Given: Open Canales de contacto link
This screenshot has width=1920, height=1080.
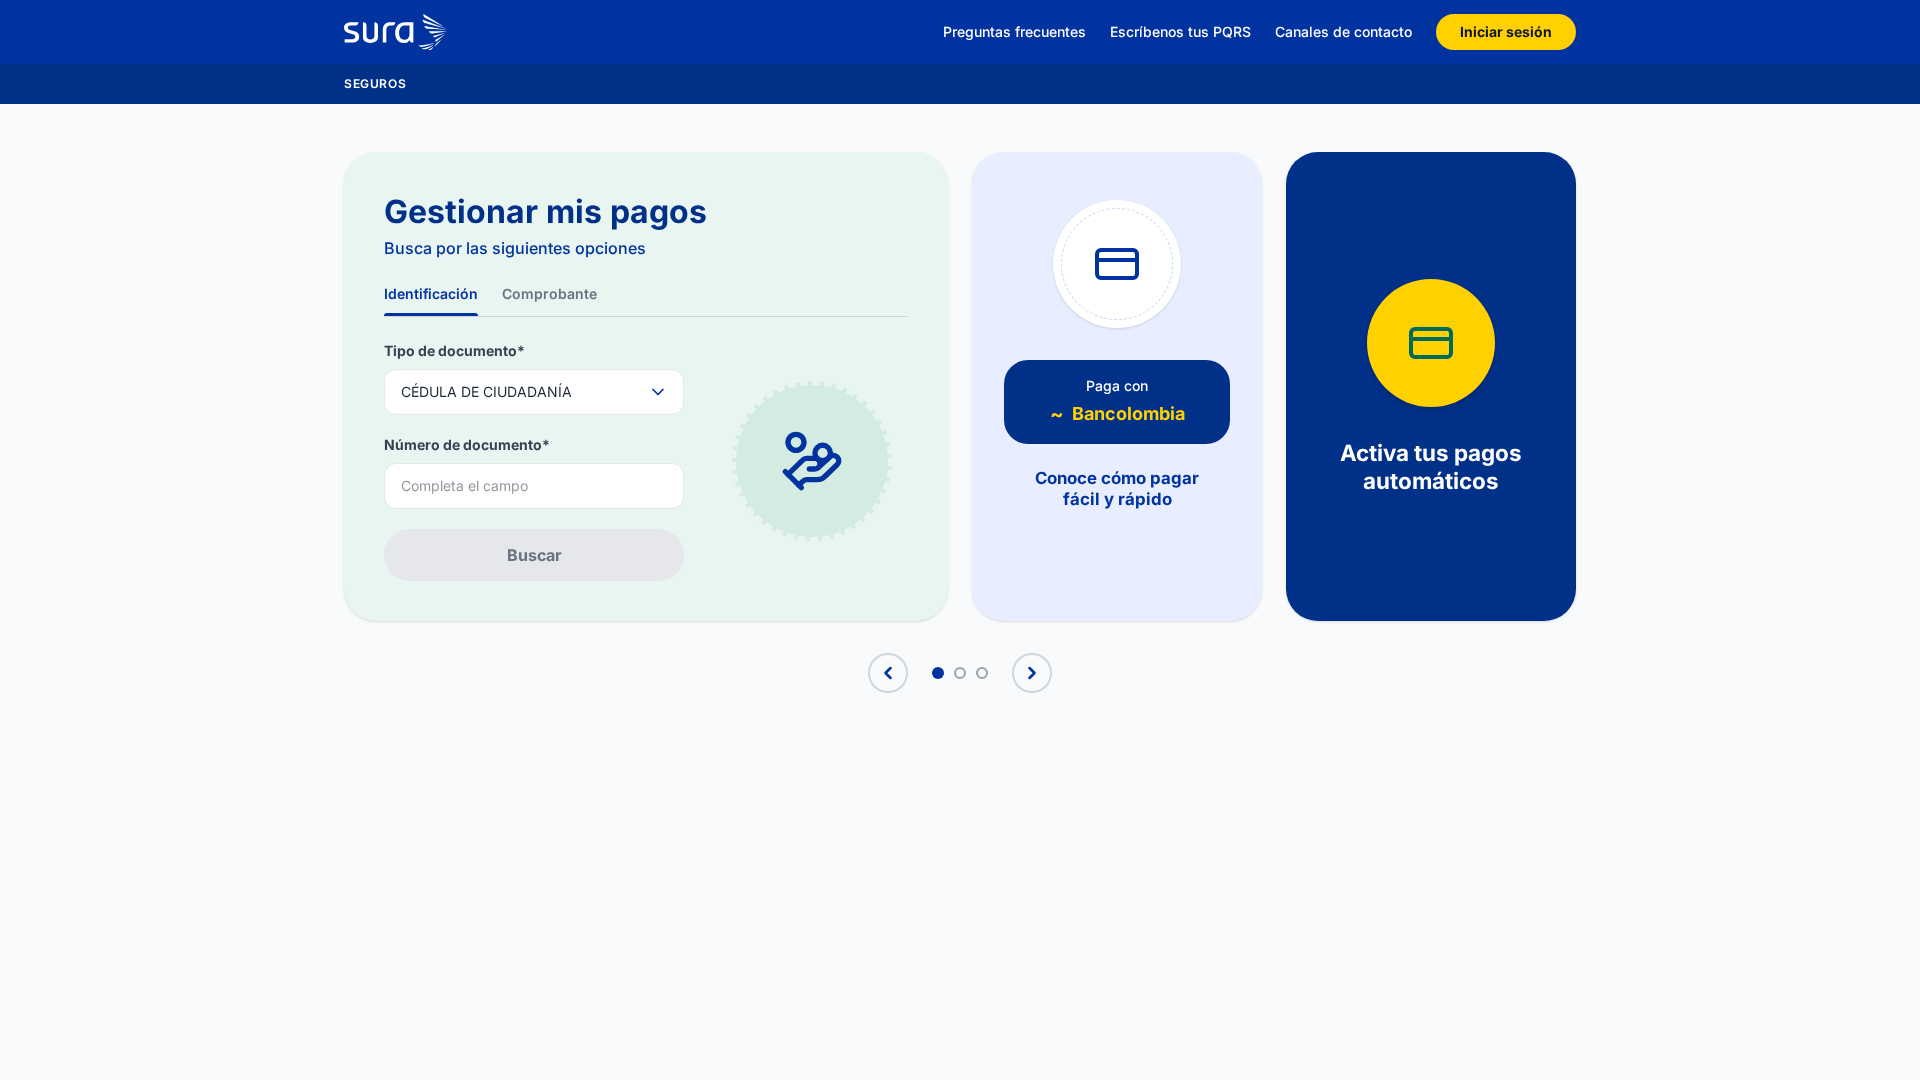Looking at the screenshot, I should 1343,32.
